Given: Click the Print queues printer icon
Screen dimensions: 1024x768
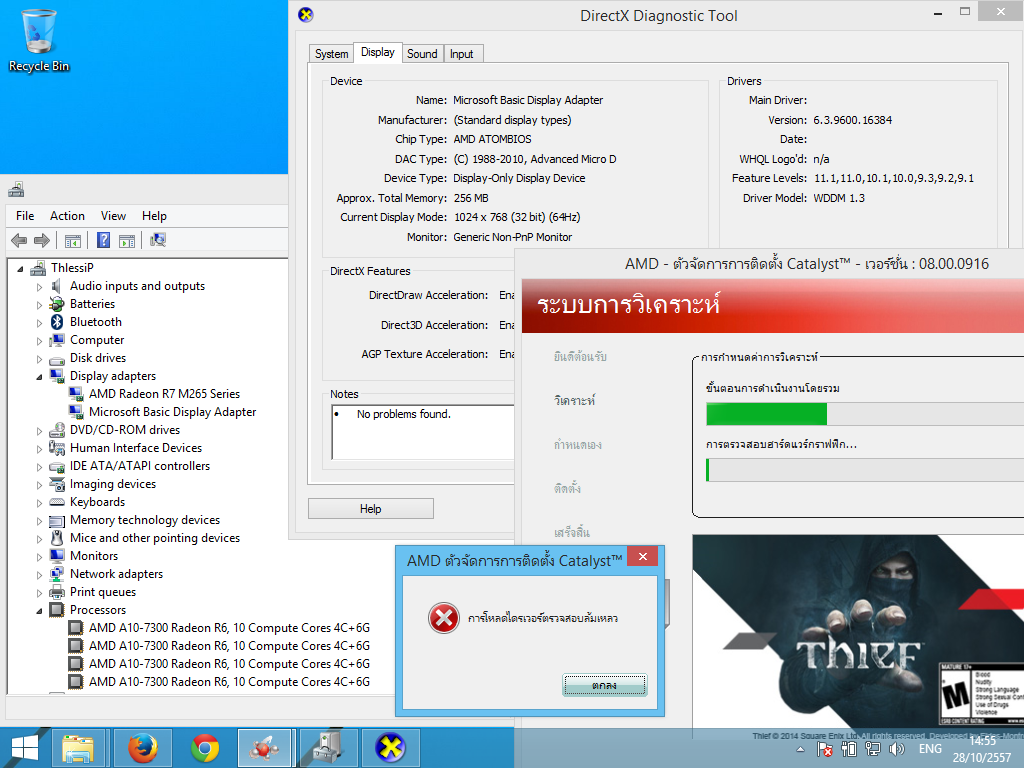Looking at the screenshot, I should (57, 592).
